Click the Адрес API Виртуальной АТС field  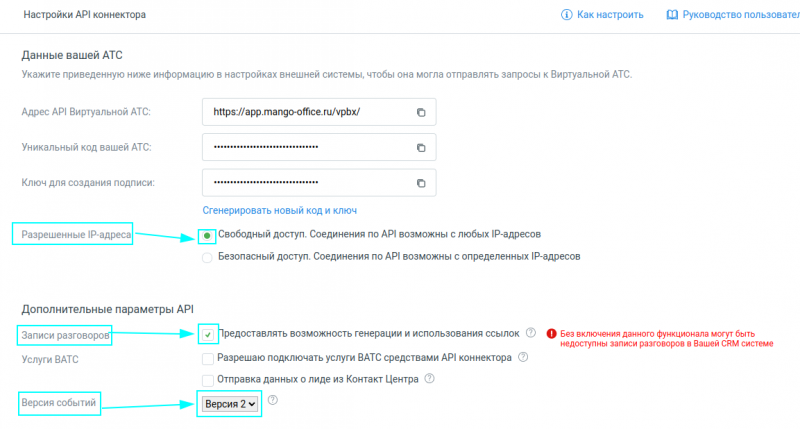pyautogui.click(x=305, y=111)
